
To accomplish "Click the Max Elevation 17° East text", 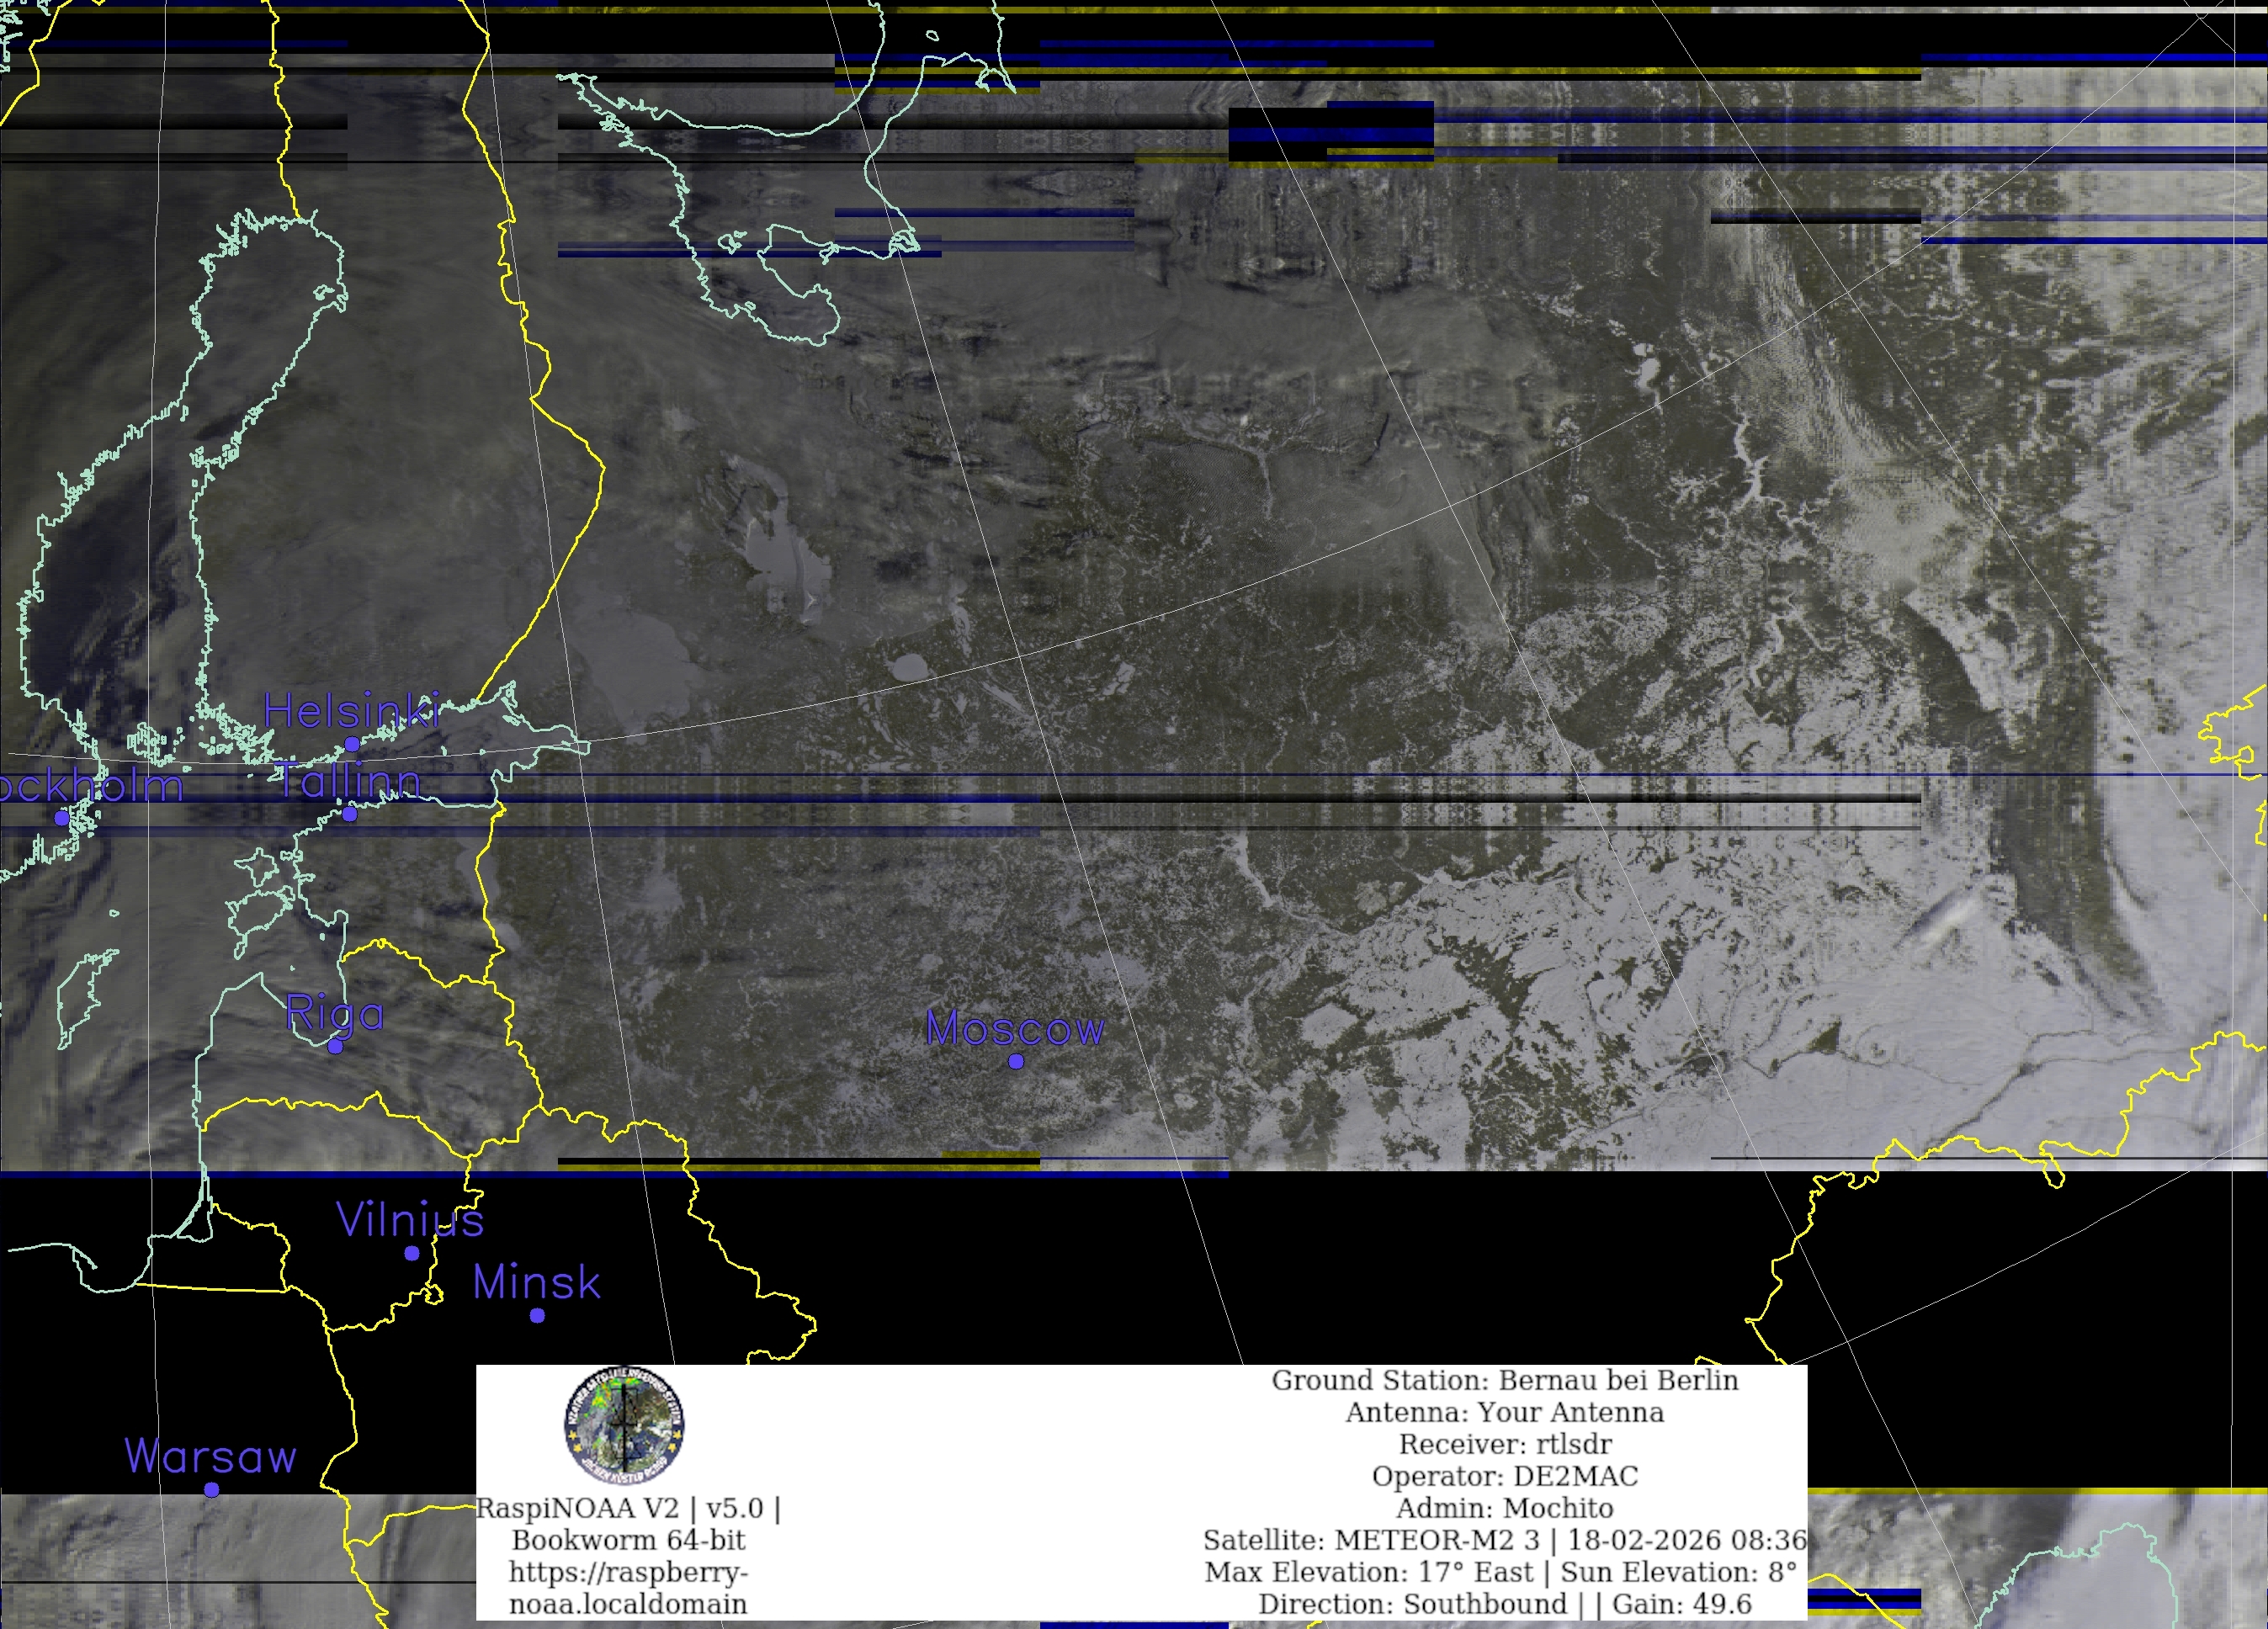I will (1368, 1572).
